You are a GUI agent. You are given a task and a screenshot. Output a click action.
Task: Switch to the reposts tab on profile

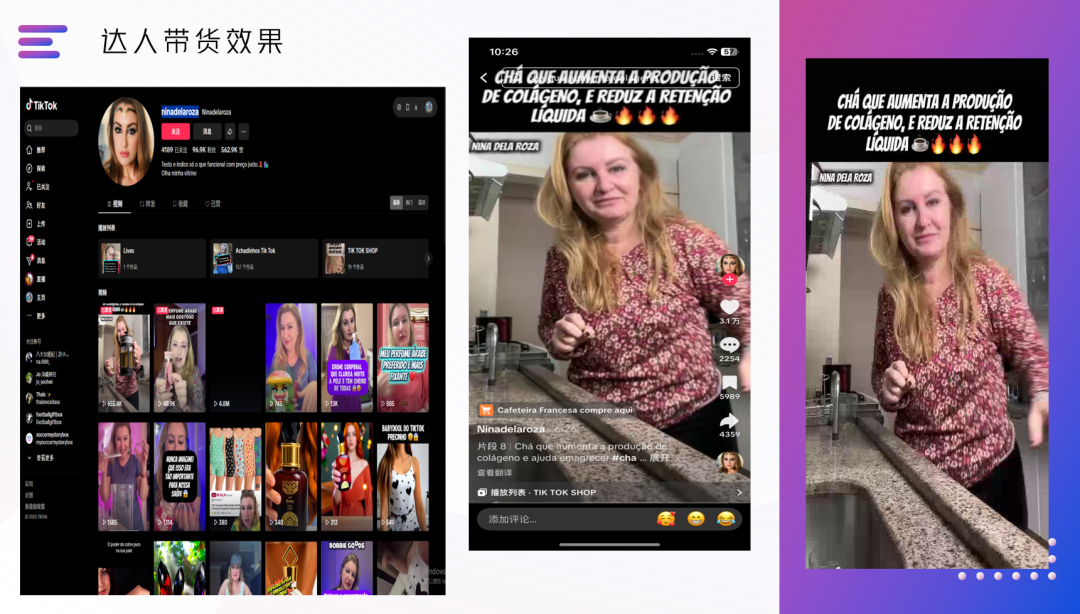click(x=147, y=203)
